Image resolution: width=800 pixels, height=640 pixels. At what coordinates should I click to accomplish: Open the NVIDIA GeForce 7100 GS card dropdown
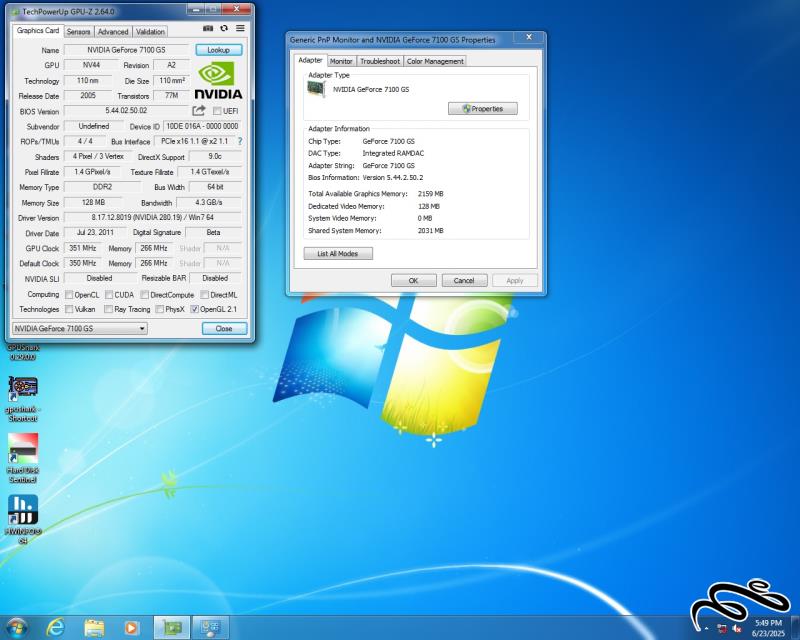pyautogui.click(x=80, y=328)
